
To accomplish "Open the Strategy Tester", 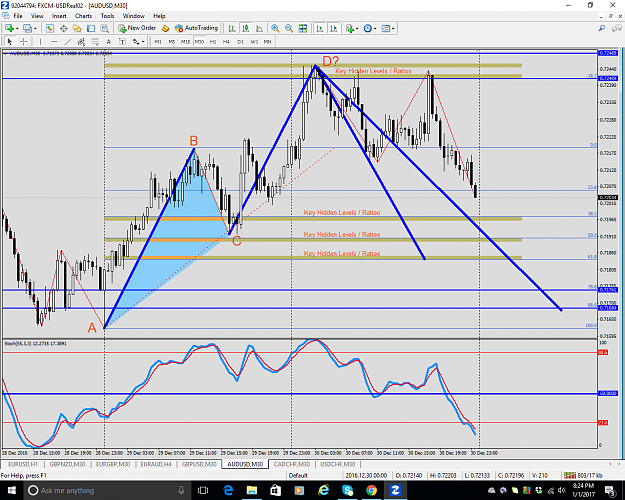I will (104, 28).
